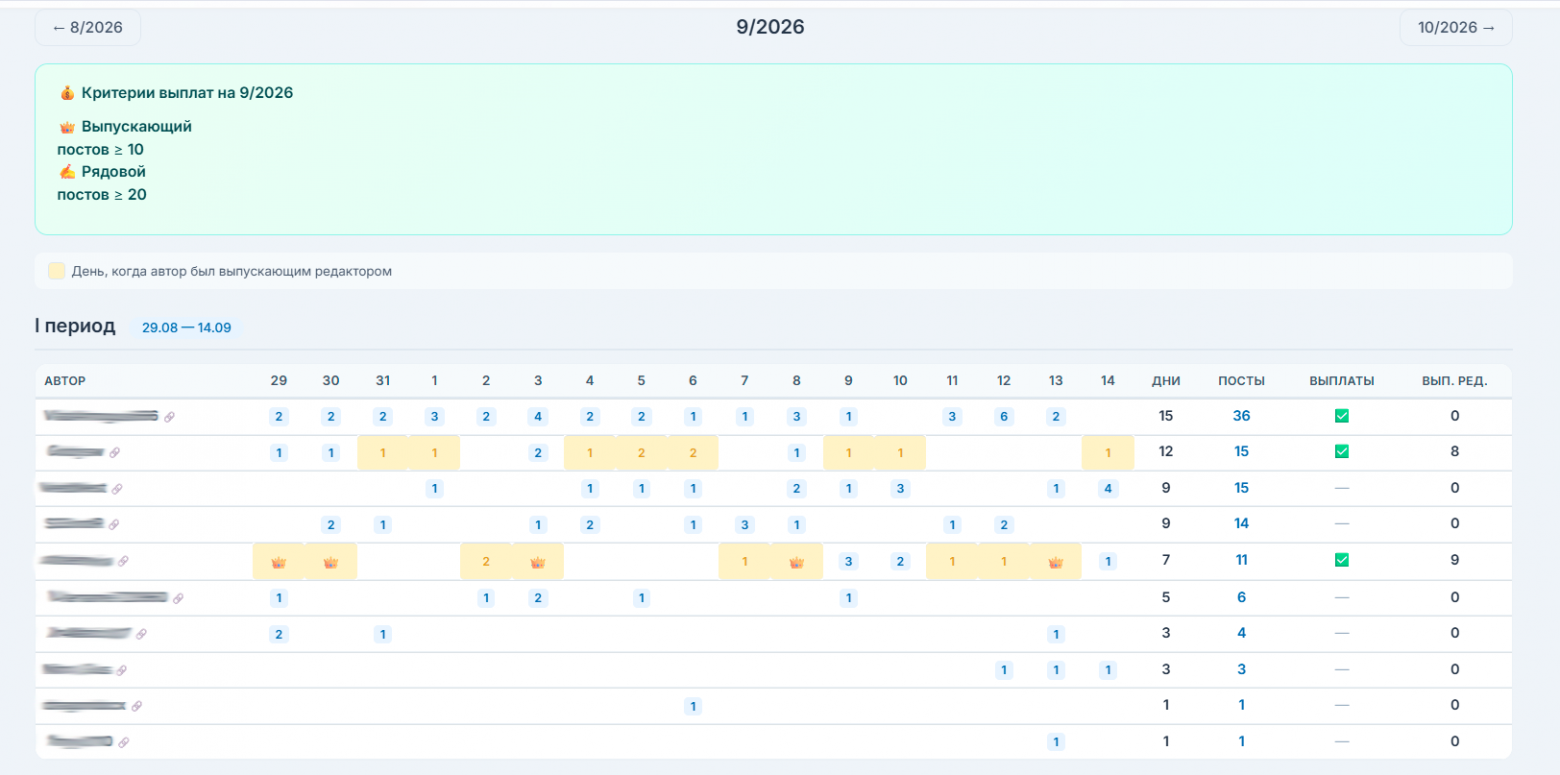Click the "9/2026" month heading
Viewport: 1560px width, 775px height.
pos(770,27)
